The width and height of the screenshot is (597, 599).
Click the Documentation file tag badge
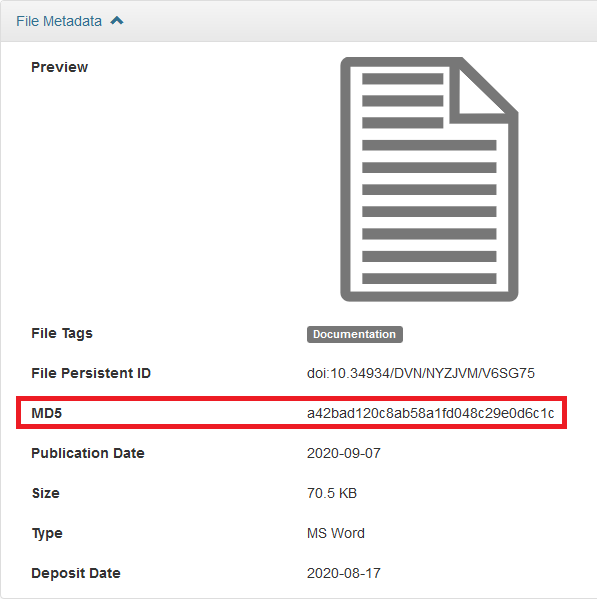pos(354,334)
